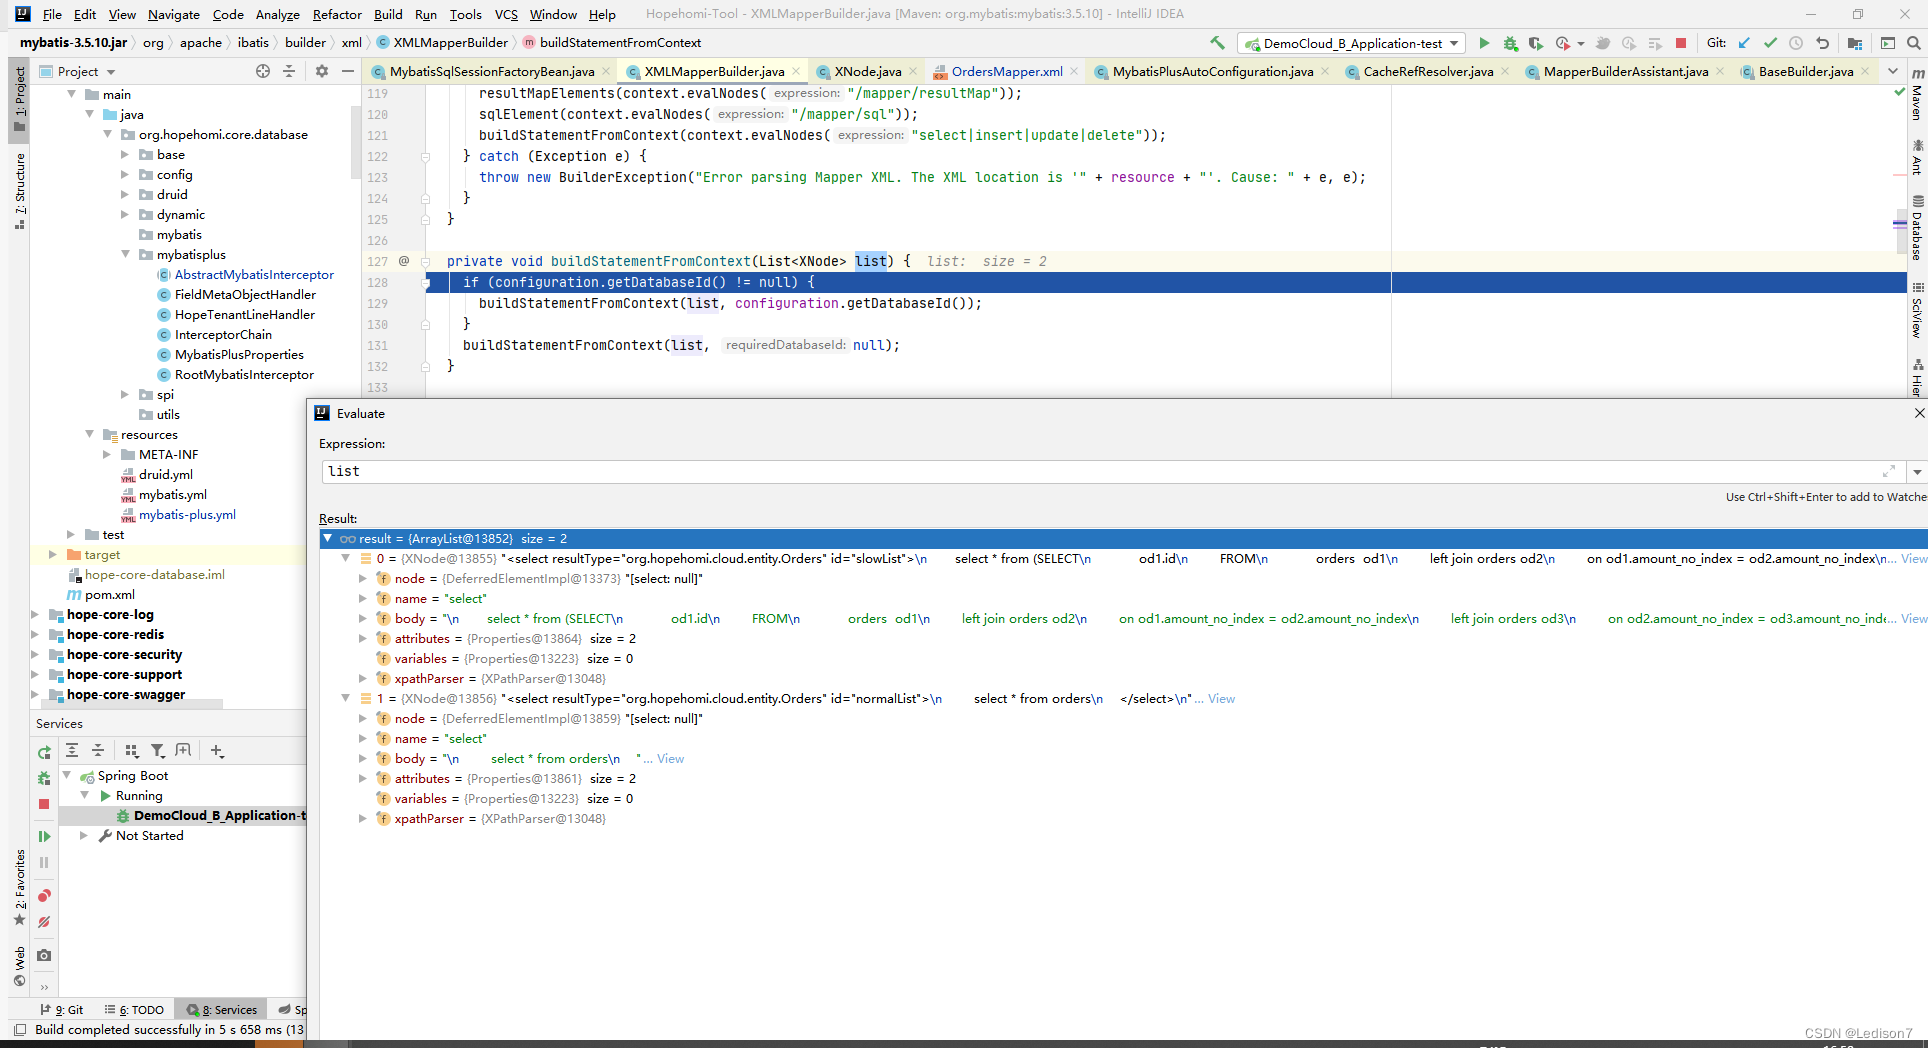Switch to the CacheRefResolver.java tab
This screenshot has height=1048, width=1928.
point(1428,71)
